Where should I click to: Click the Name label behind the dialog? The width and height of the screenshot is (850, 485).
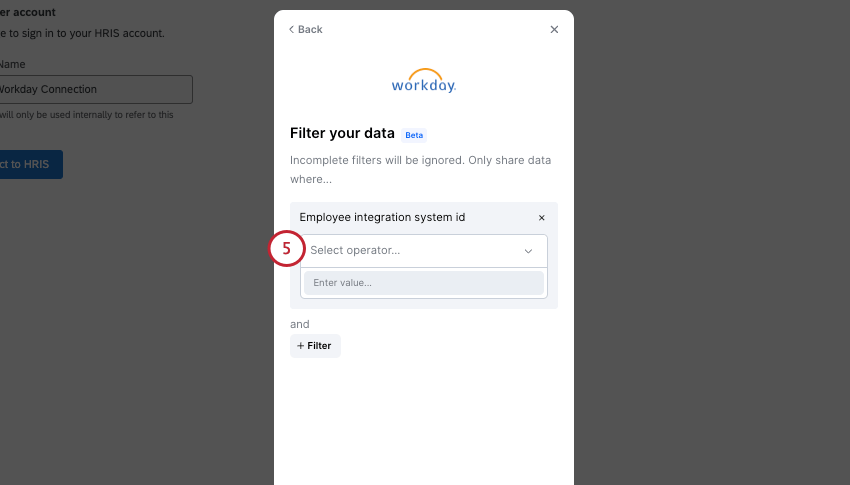(14, 64)
